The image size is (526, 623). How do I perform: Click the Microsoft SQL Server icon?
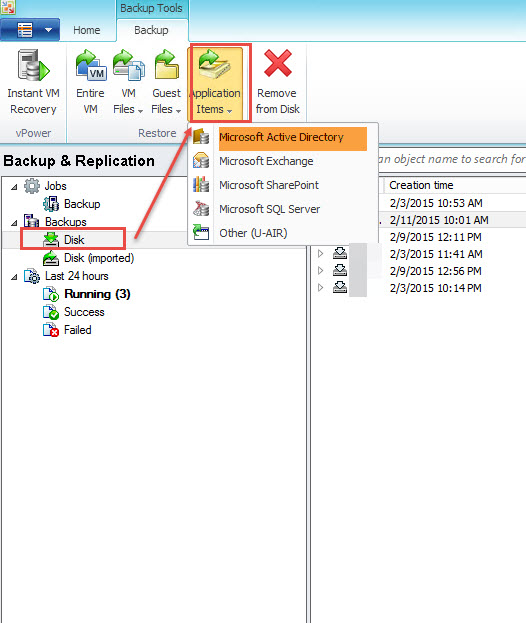[x=201, y=209]
